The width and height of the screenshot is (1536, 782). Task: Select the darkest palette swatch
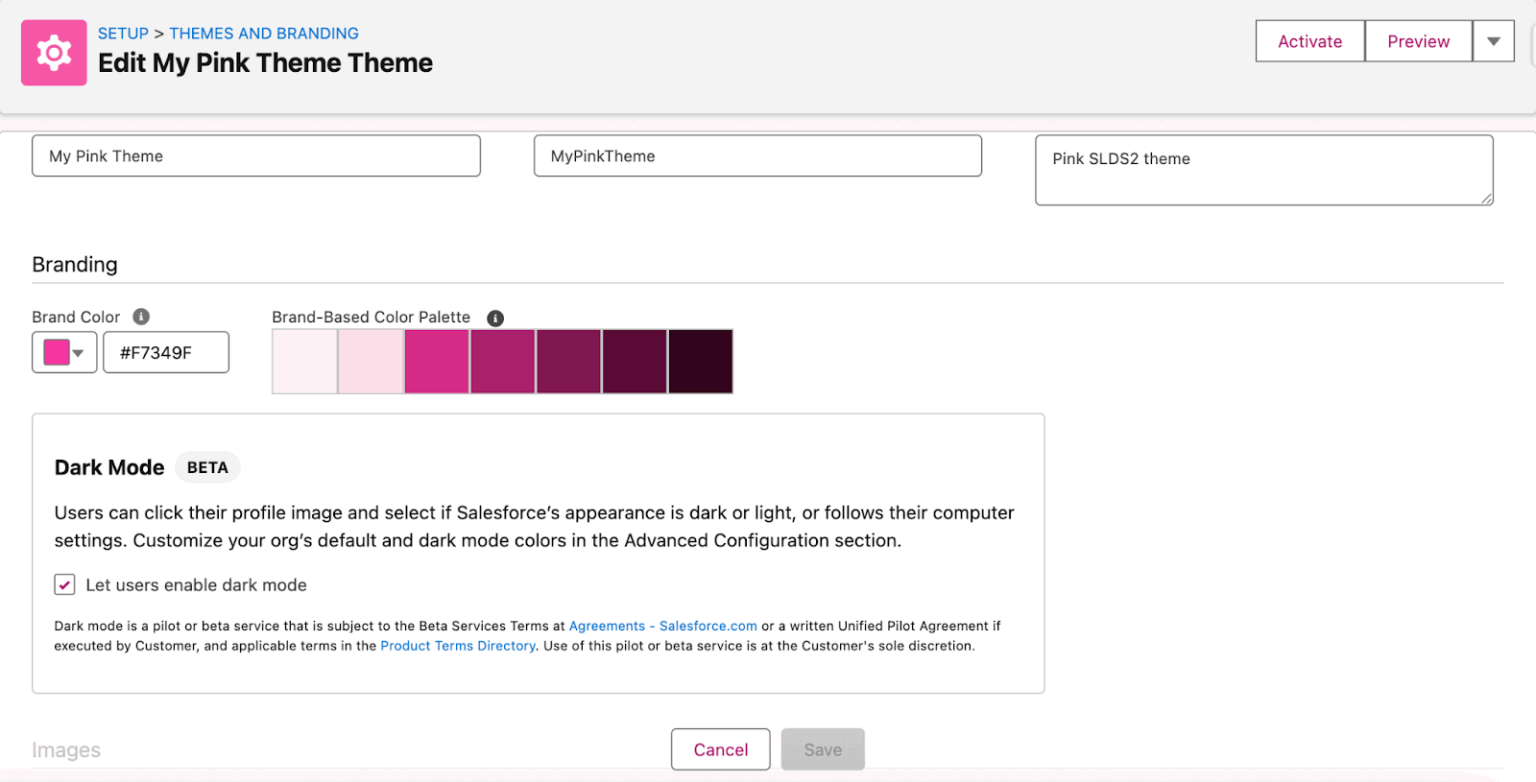pos(700,361)
